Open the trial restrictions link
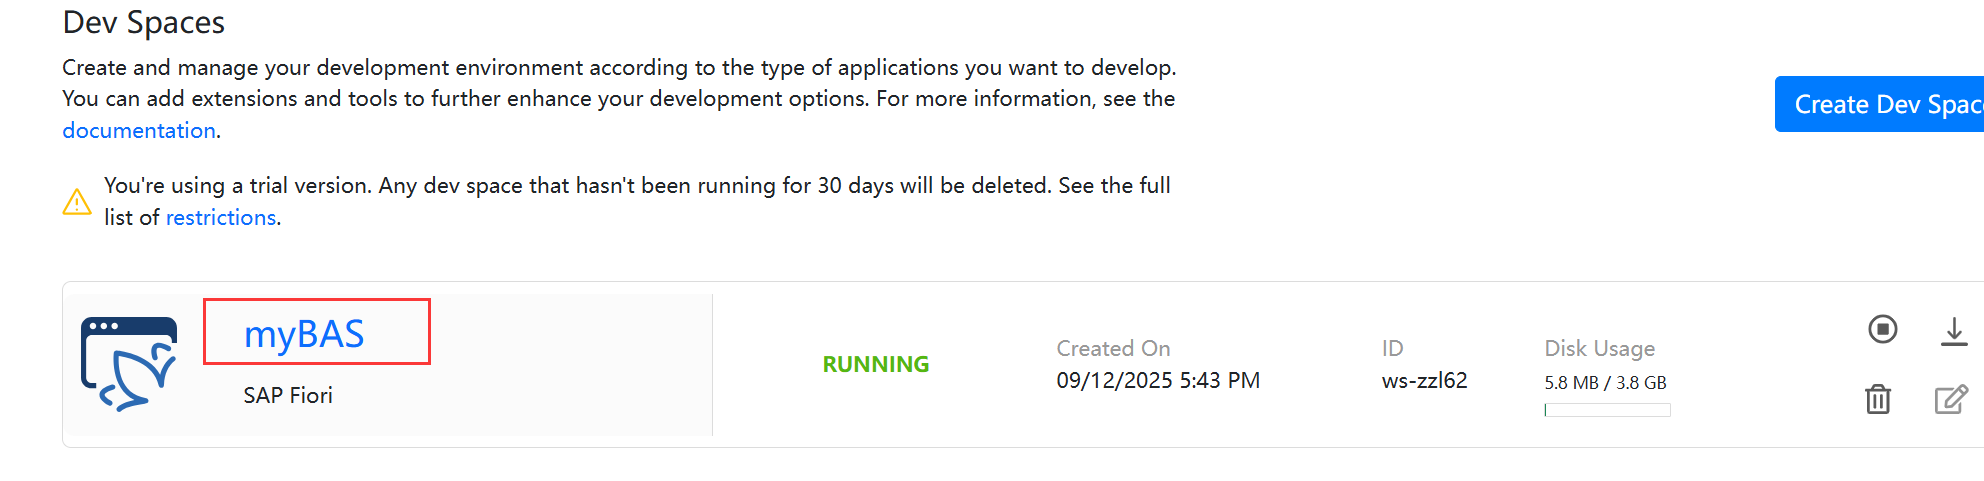Viewport: 1984px width, 481px height. [x=221, y=217]
